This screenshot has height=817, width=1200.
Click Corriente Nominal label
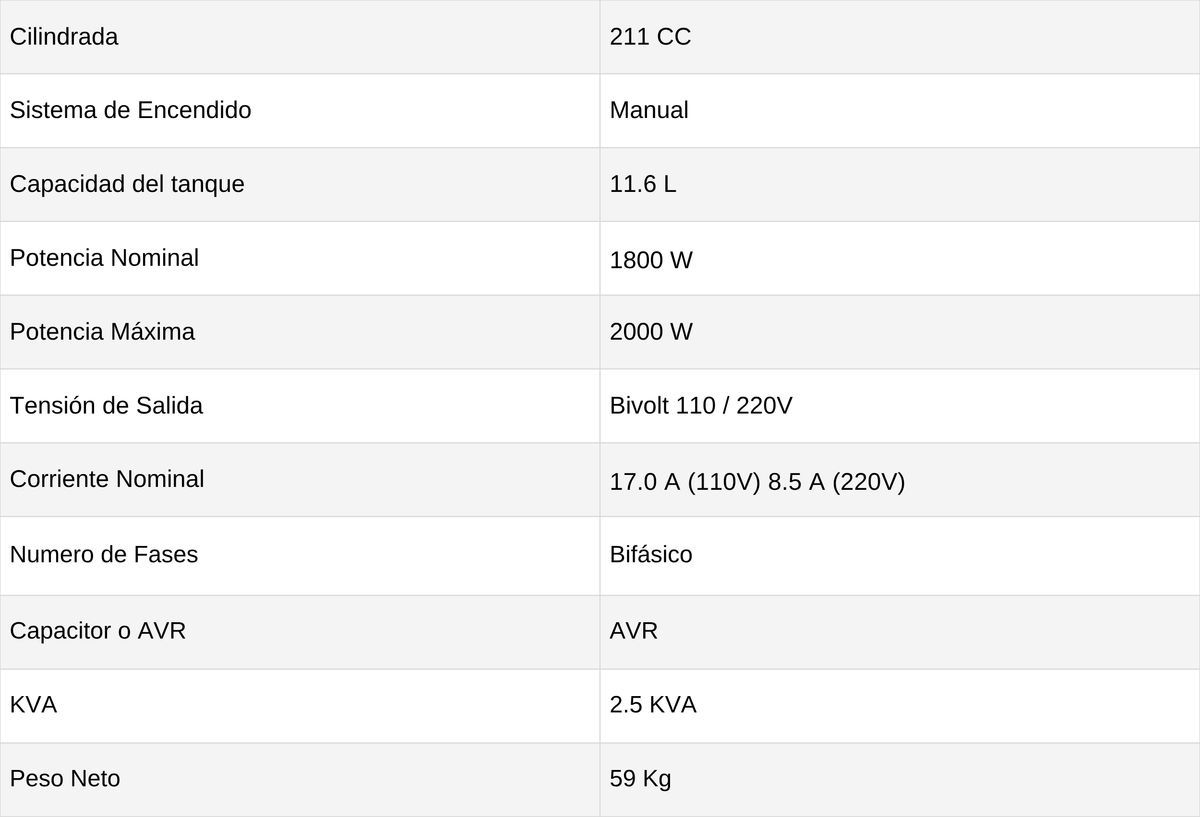[107, 479]
